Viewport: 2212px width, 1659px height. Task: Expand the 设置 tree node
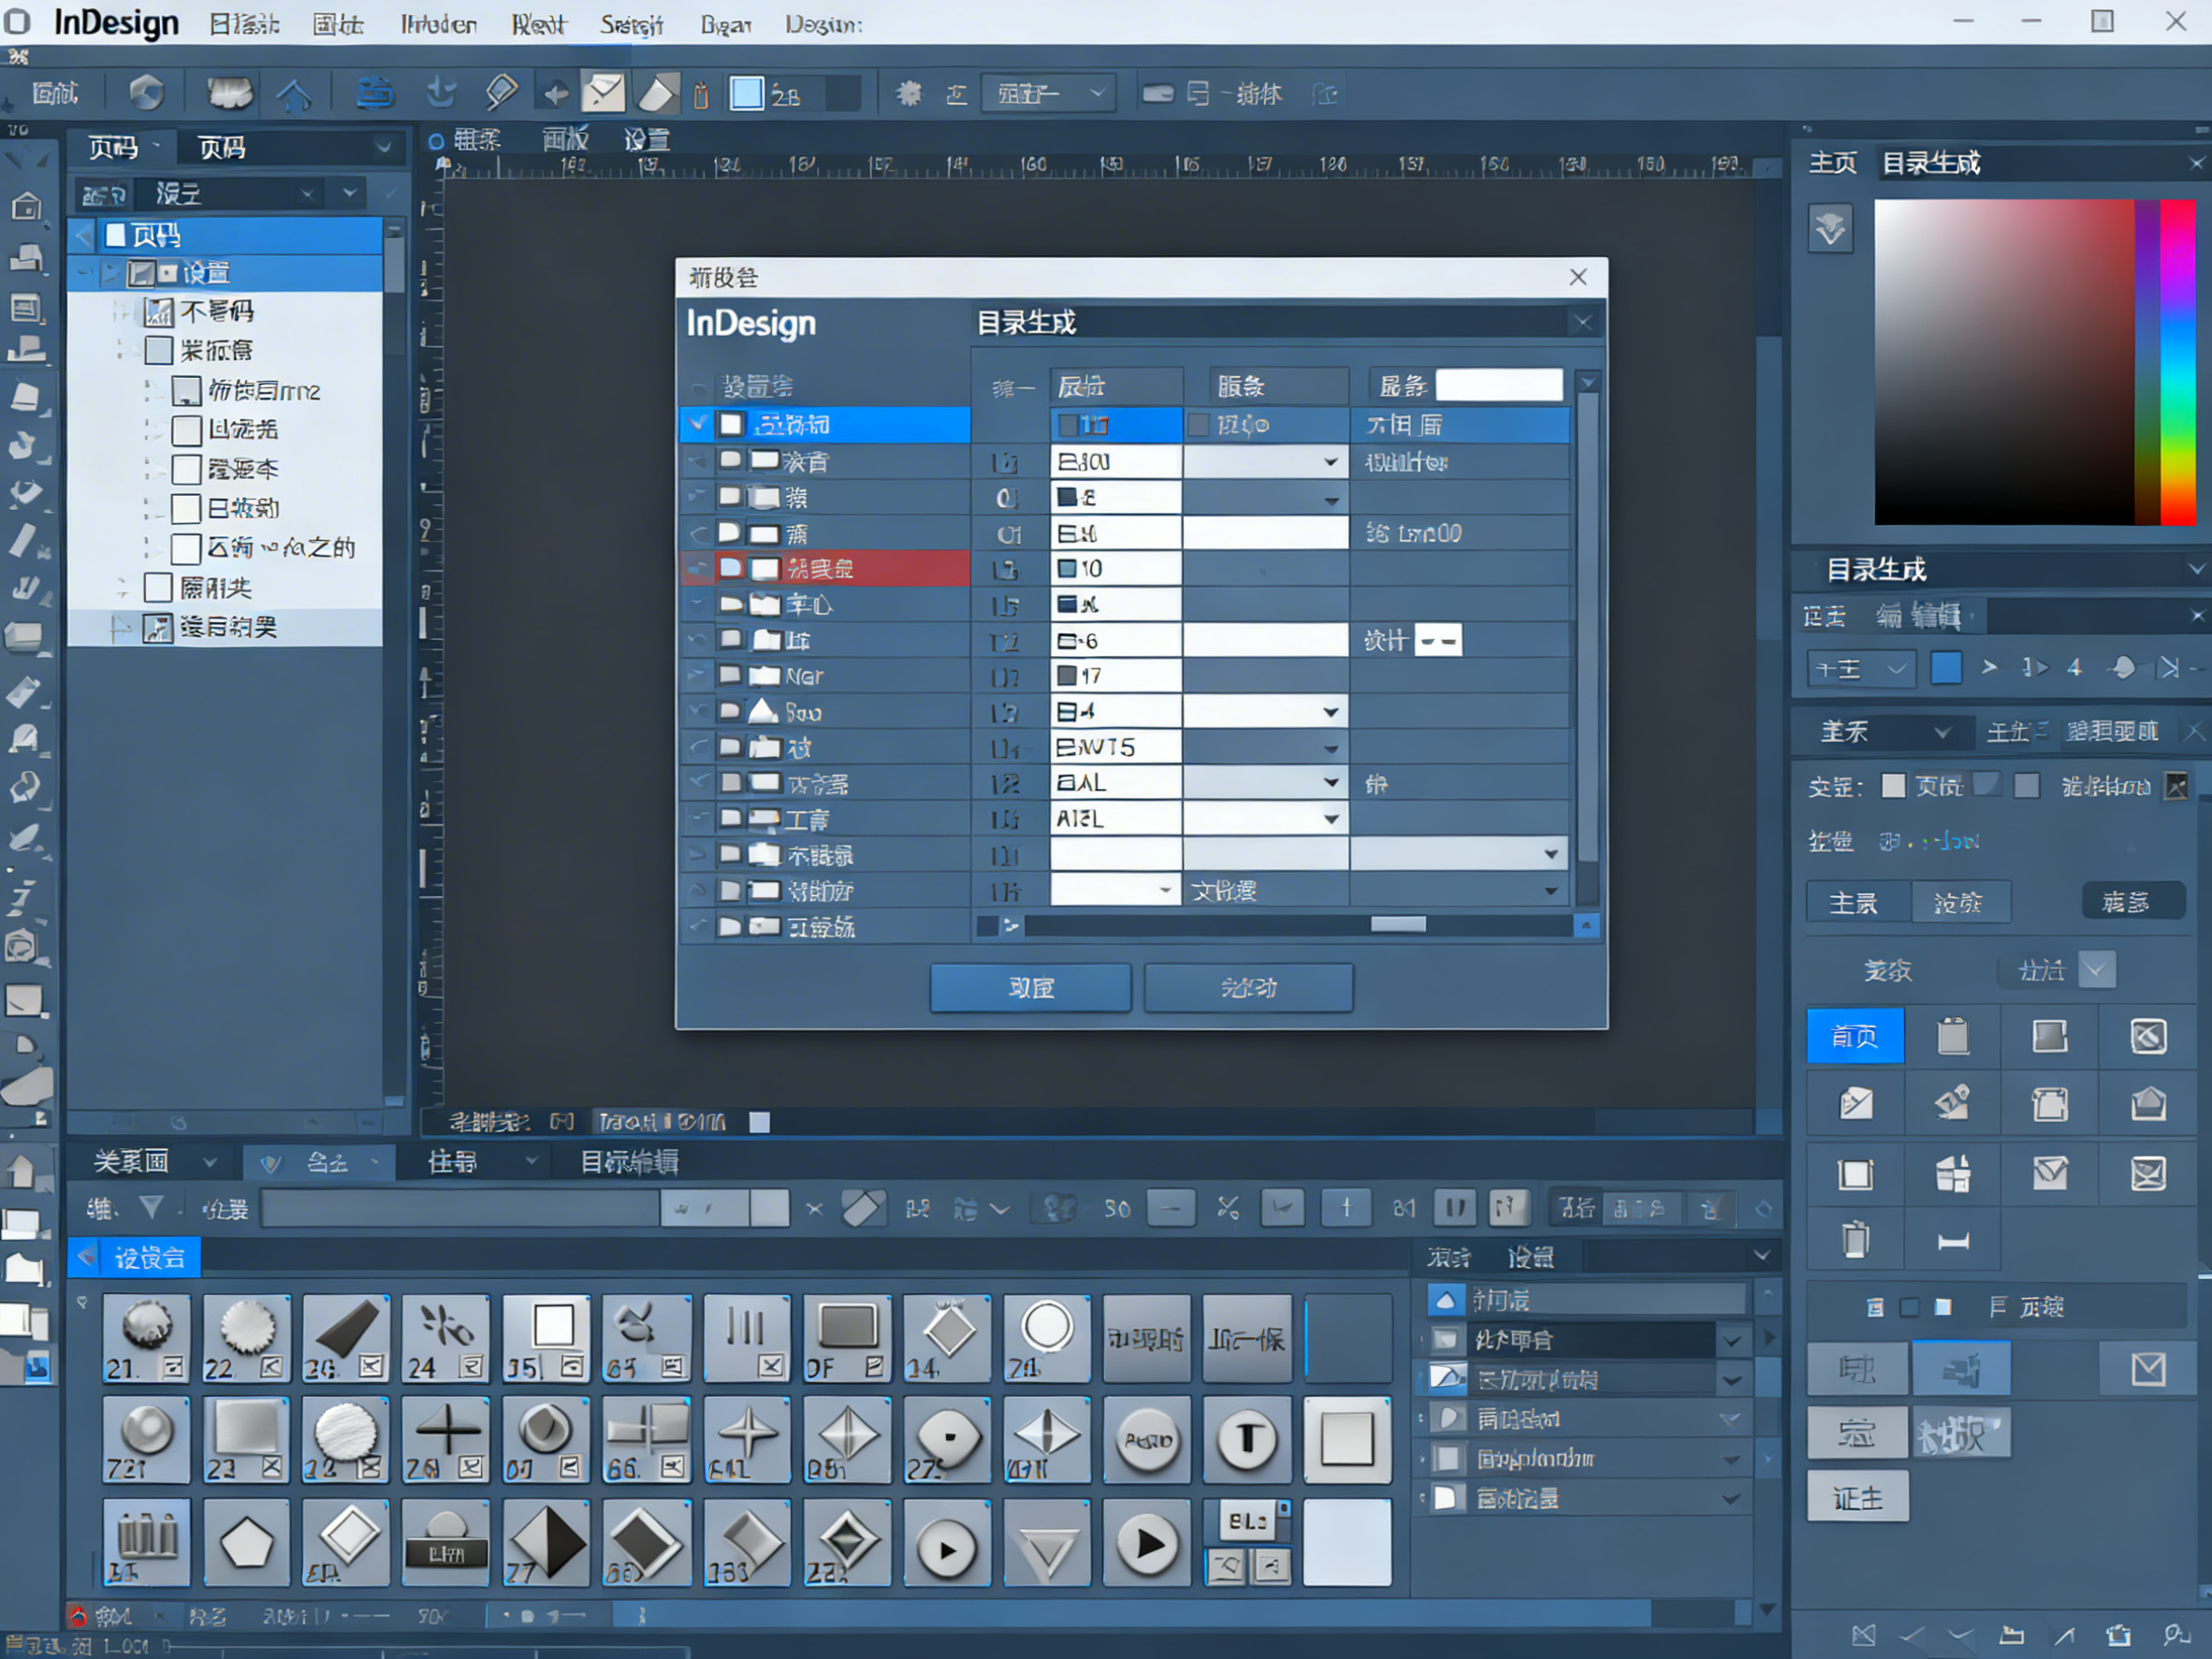(x=110, y=273)
